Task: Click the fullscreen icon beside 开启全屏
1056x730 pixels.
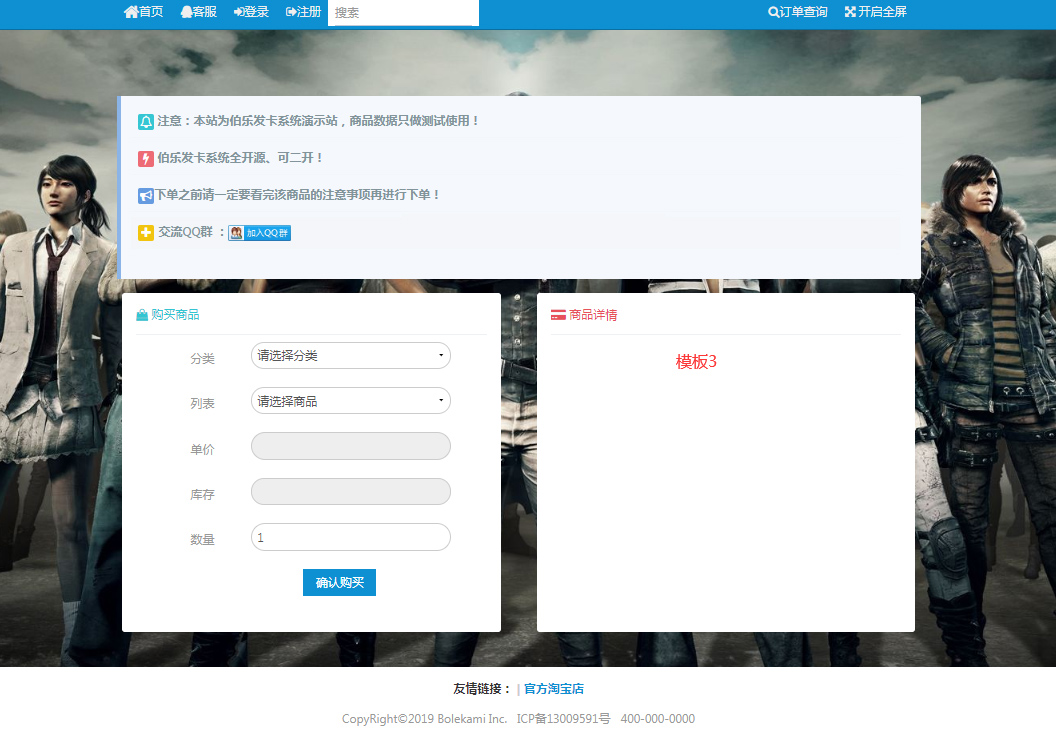Action: click(847, 13)
